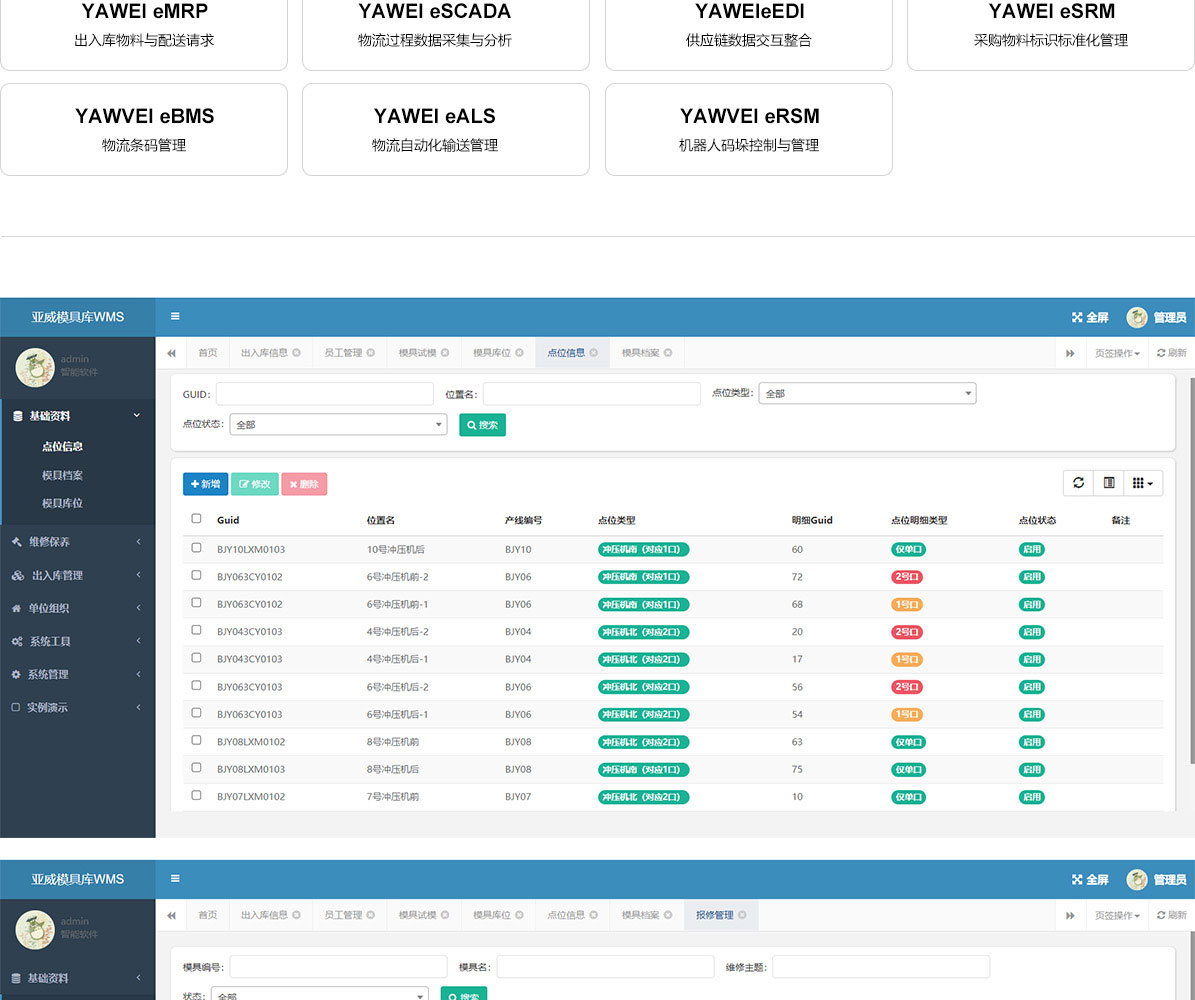Open the grid columns dropdown button

tap(1143, 483)
